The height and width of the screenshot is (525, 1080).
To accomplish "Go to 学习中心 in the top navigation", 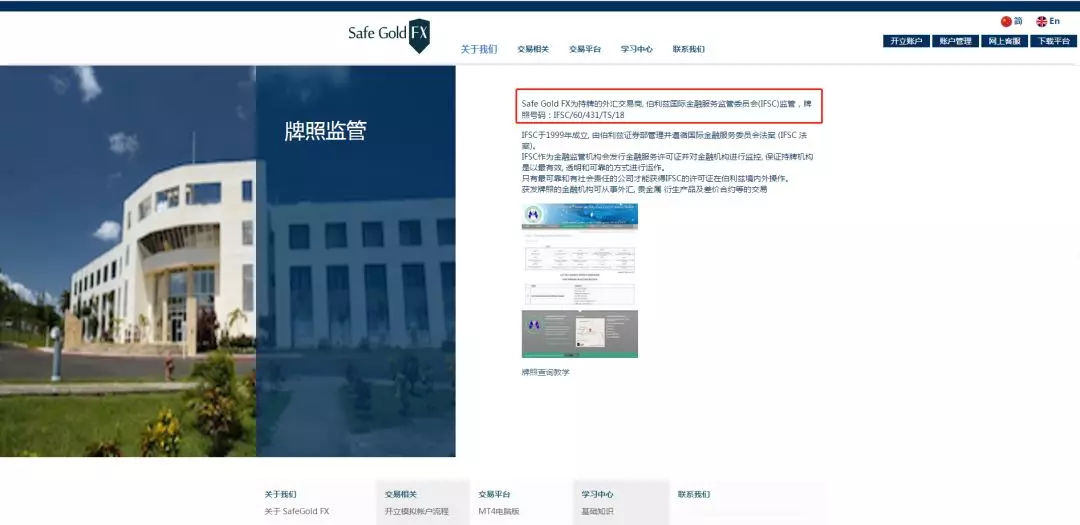I will (636, 49).
